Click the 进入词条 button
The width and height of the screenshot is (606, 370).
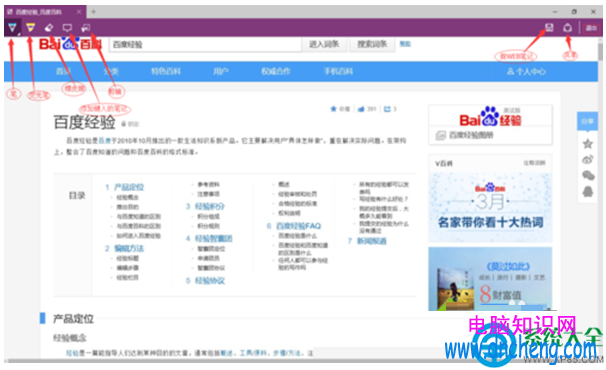[x=324, y=44]
